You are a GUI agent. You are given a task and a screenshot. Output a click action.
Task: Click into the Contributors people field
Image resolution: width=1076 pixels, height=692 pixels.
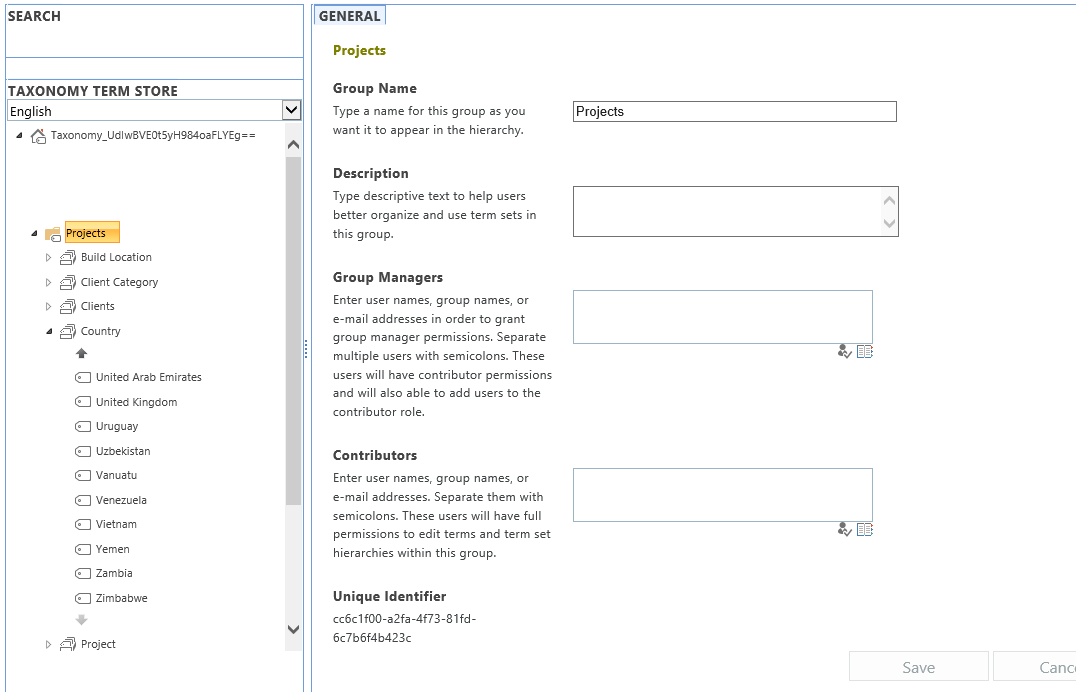click(x=723, y=495)
